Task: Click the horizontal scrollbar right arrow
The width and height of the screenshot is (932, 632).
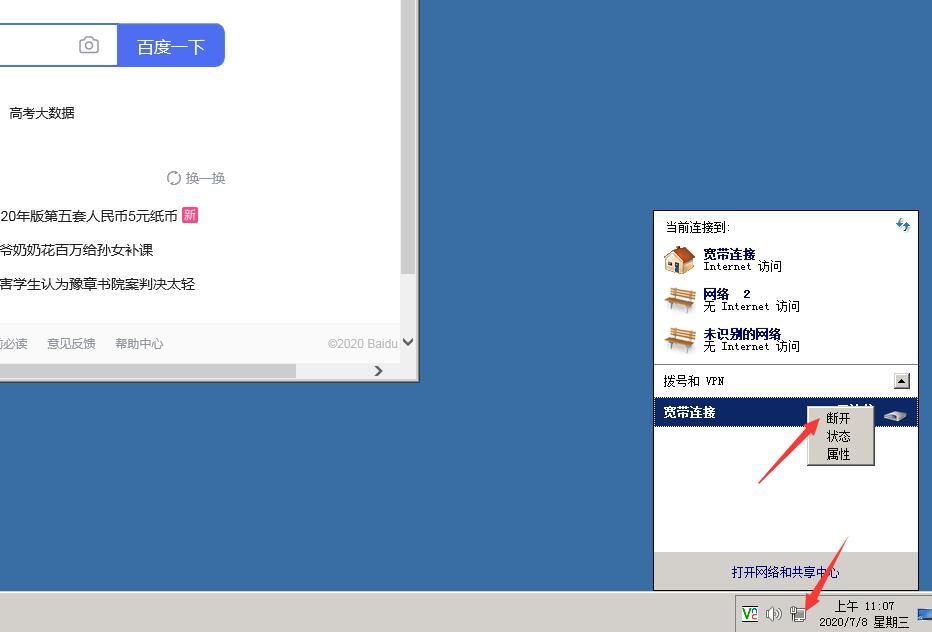Action: (378, 371)
